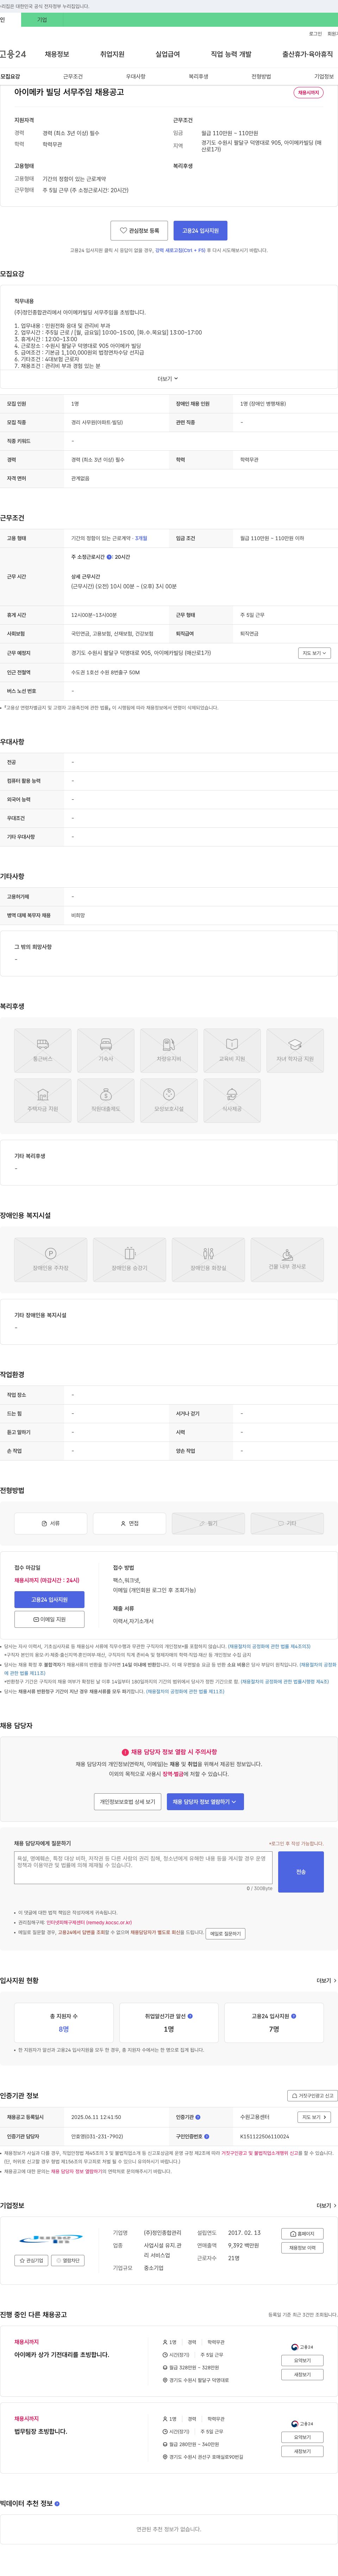Screen dimensions: 338x2576
Task: Open the 직업 능력 개발 menu
Action: 231,54
